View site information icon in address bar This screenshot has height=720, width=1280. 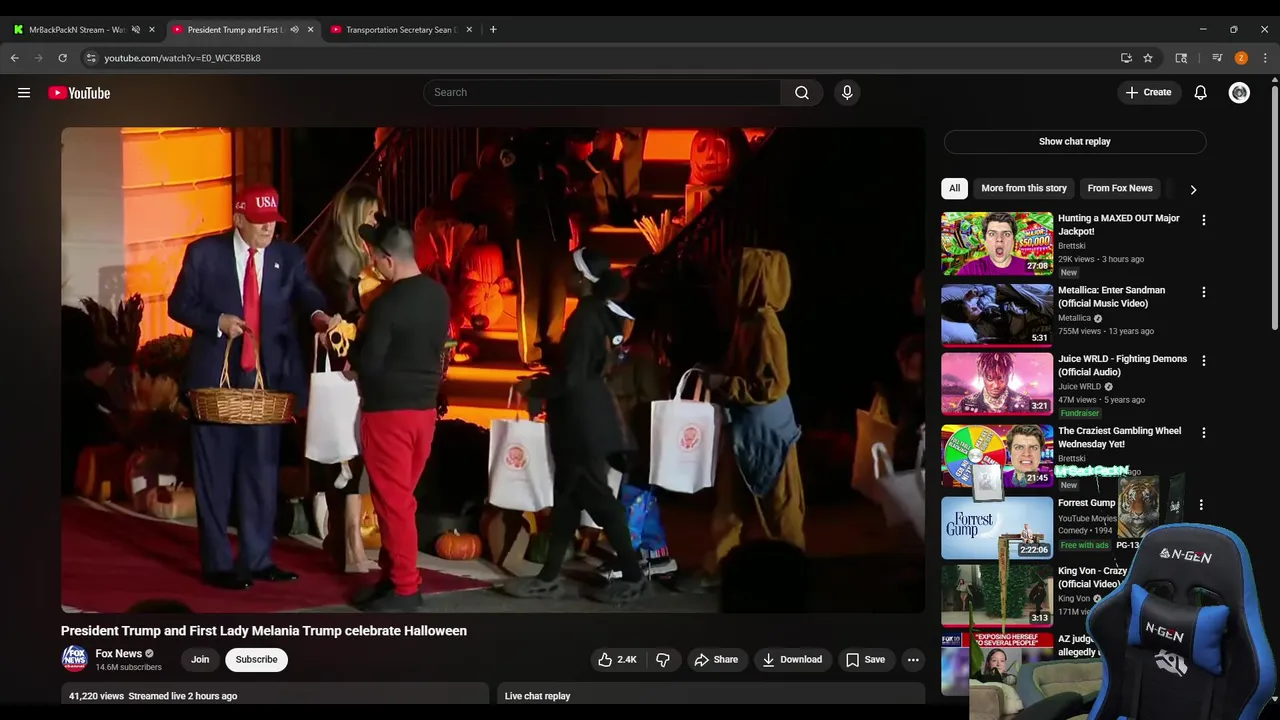(91, 58)
